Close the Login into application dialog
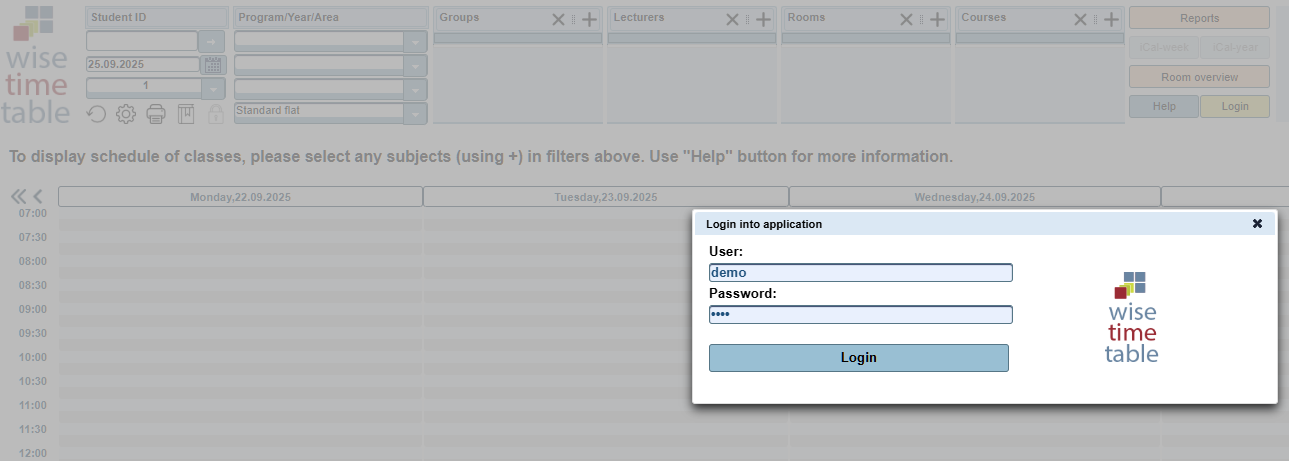The width and height of the screenshot is (1289, 461). point(1257,224)
